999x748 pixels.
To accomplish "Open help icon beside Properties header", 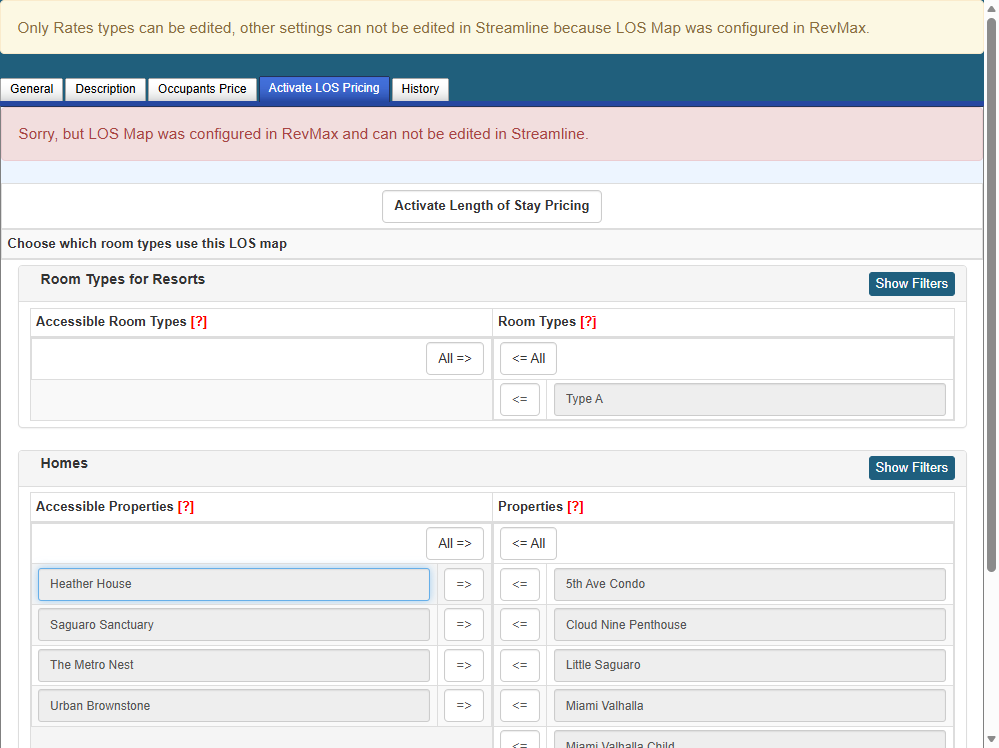I will tap(575, 507).
